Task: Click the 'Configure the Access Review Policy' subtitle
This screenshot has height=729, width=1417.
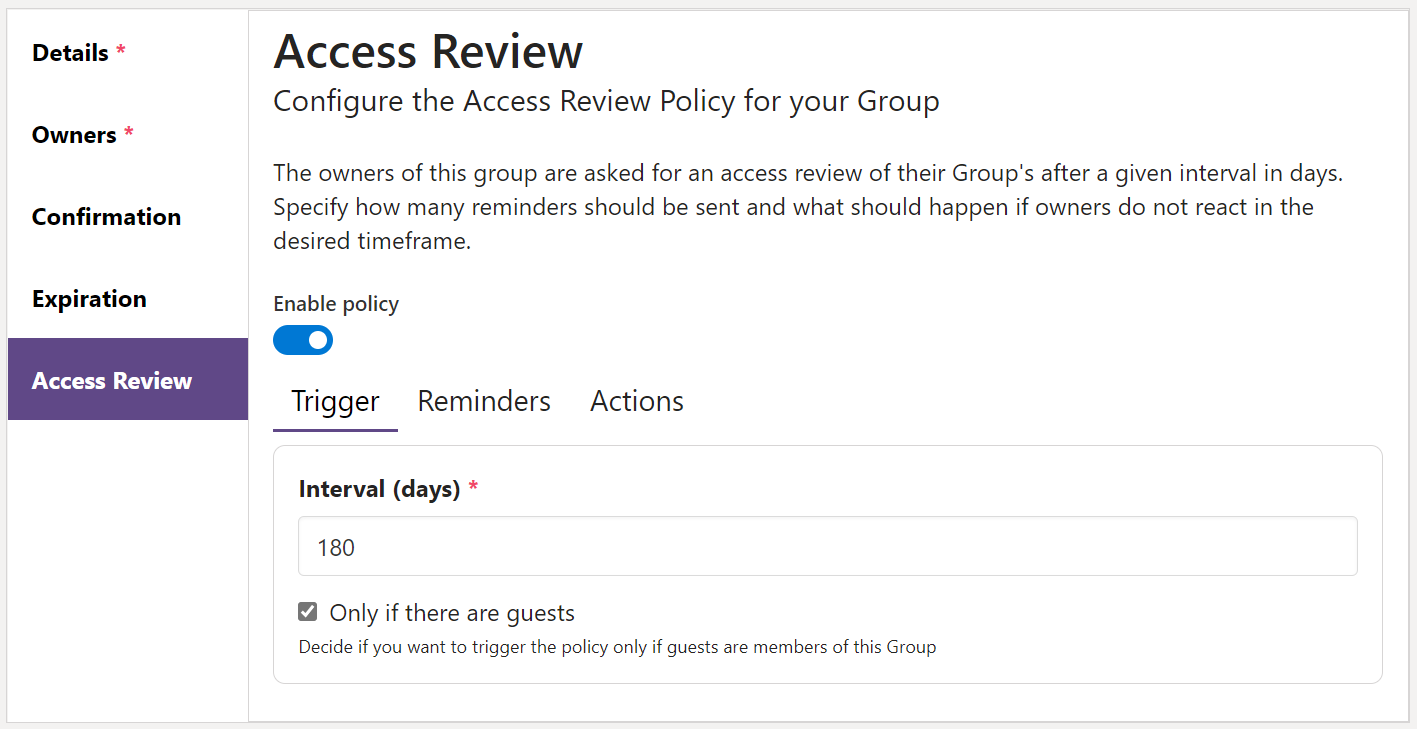Action: [x=606, y=101]
